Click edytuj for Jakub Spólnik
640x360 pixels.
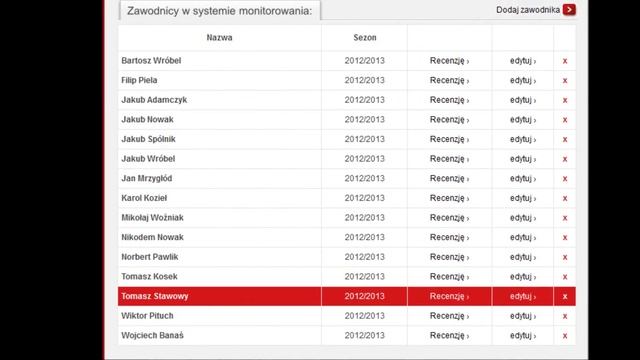pyautogui.click(x=523, y=139)
